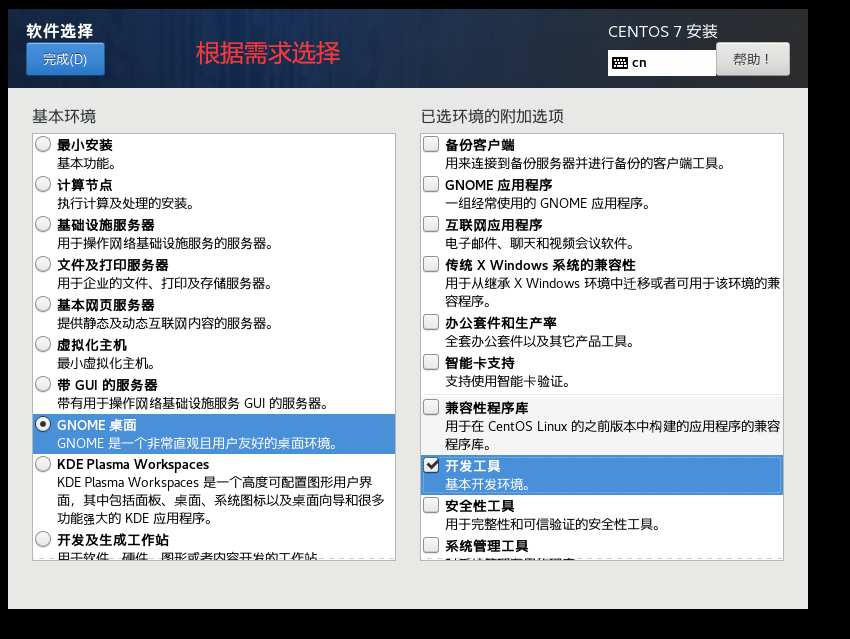Enable 传统 X Windows 系统的兼容性 checkbox
The width and height of the screenshot is (850, 639).
431,264
